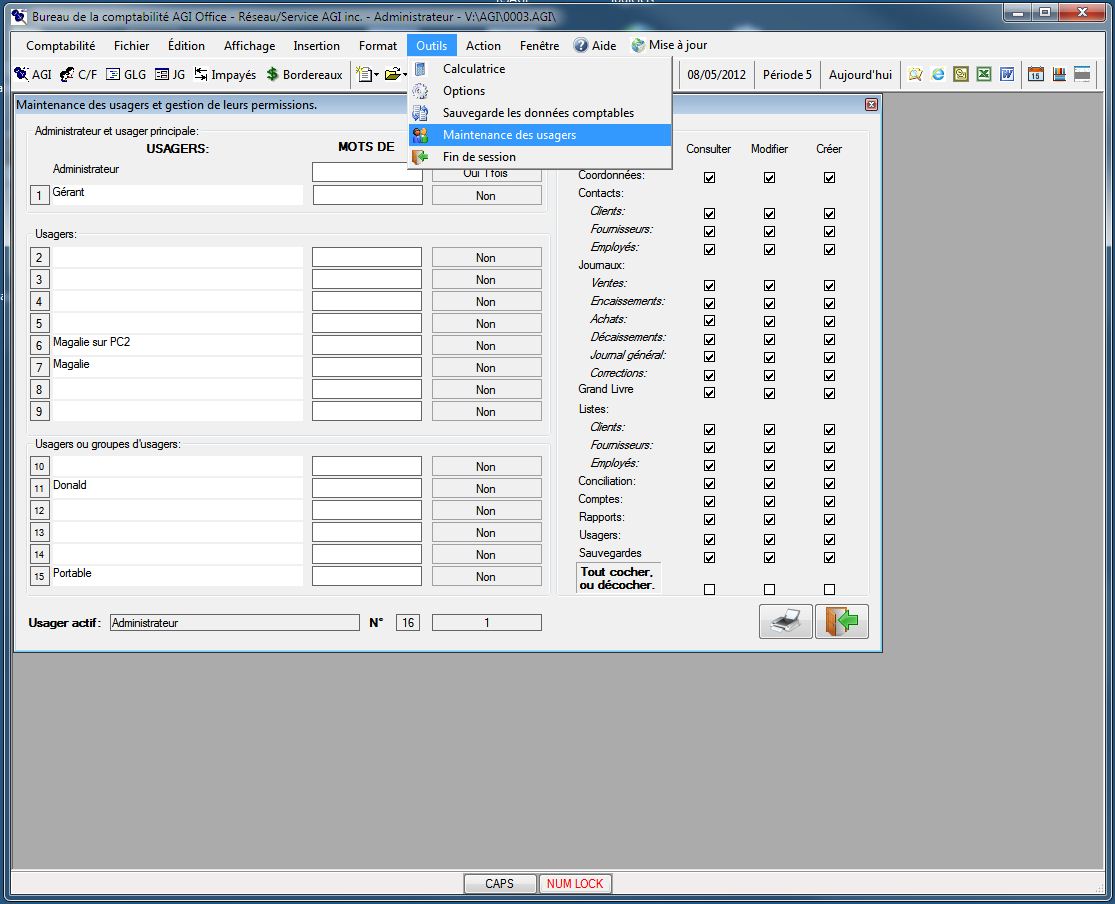
Task: Print the user permissions list
Action: pos(785,622)
